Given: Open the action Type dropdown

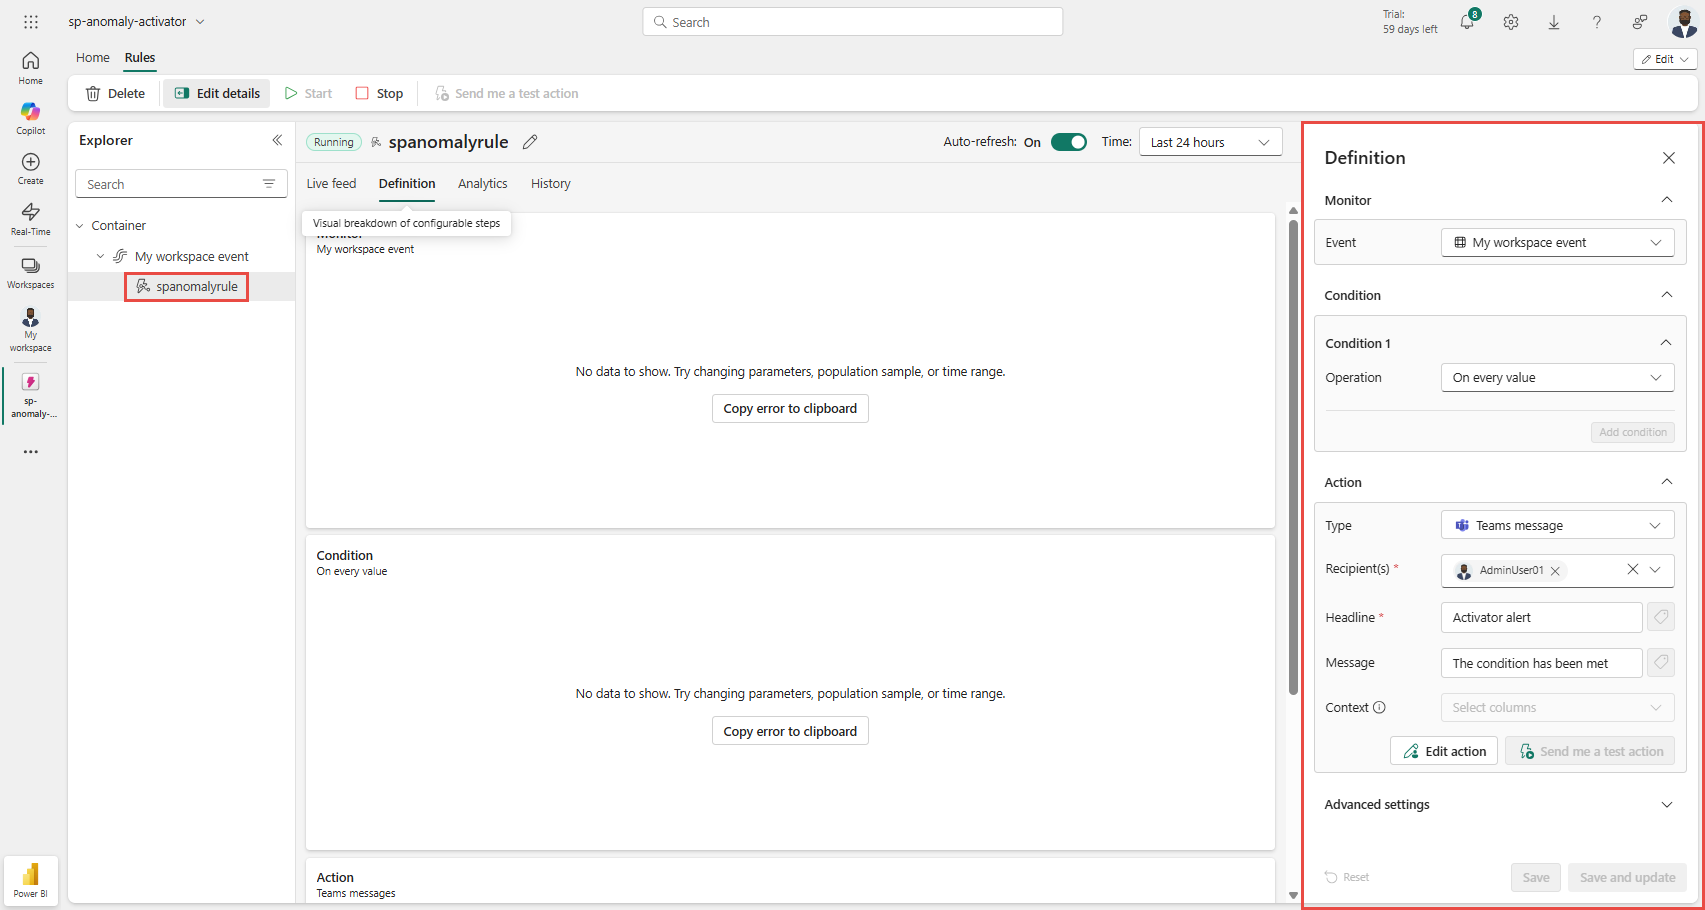Looking at the screenshot, I should (x=1557, y=526).
